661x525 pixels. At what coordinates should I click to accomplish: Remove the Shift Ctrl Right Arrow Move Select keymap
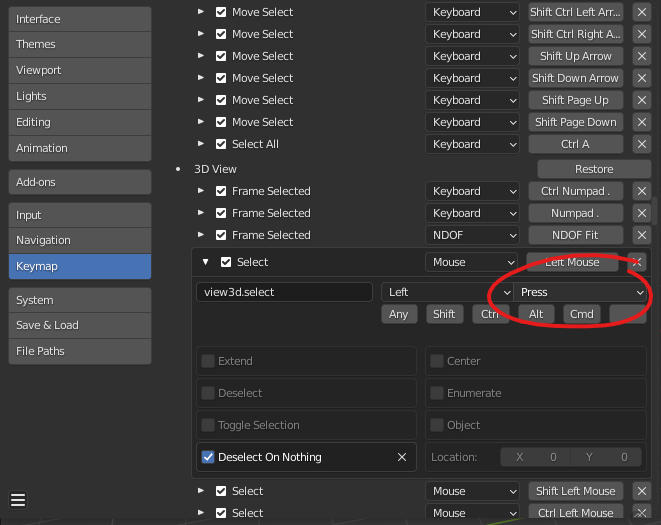coord(642,34)
